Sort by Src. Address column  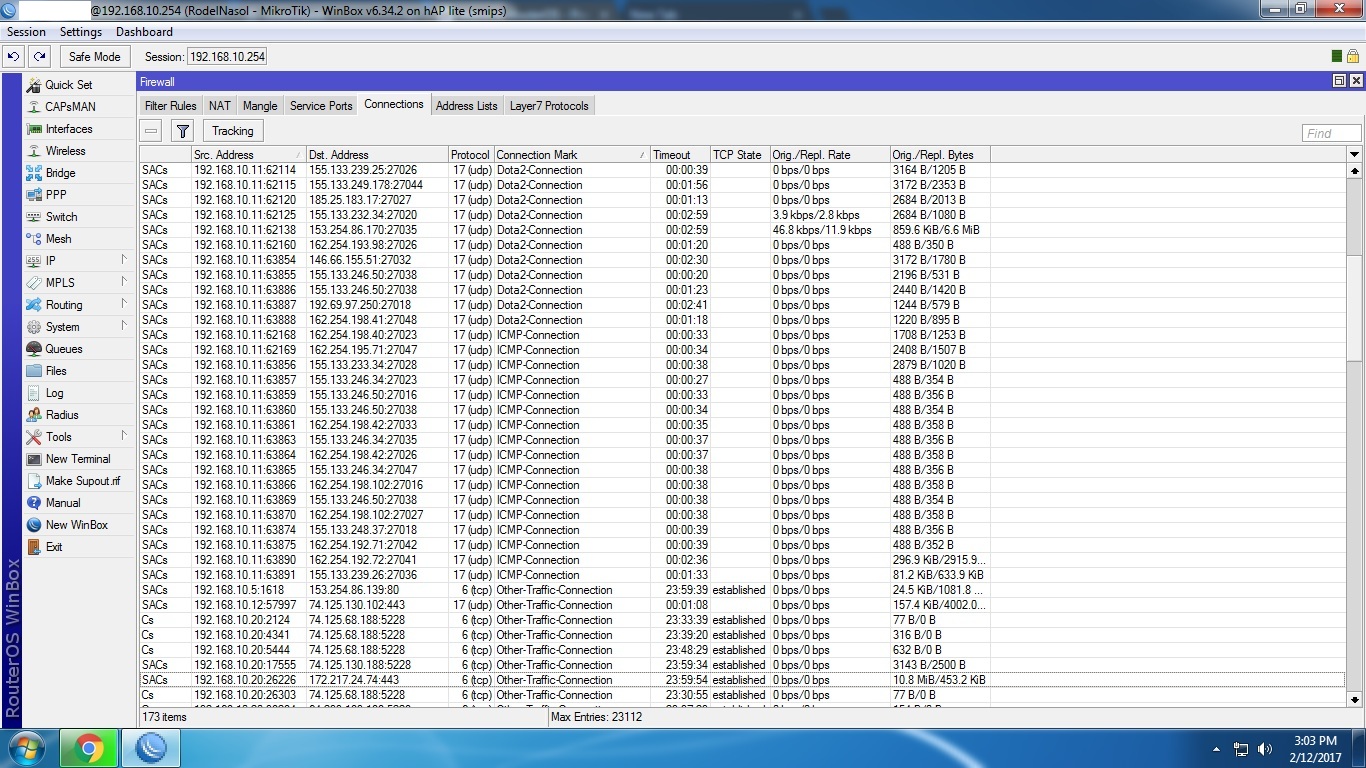(248, 155)
